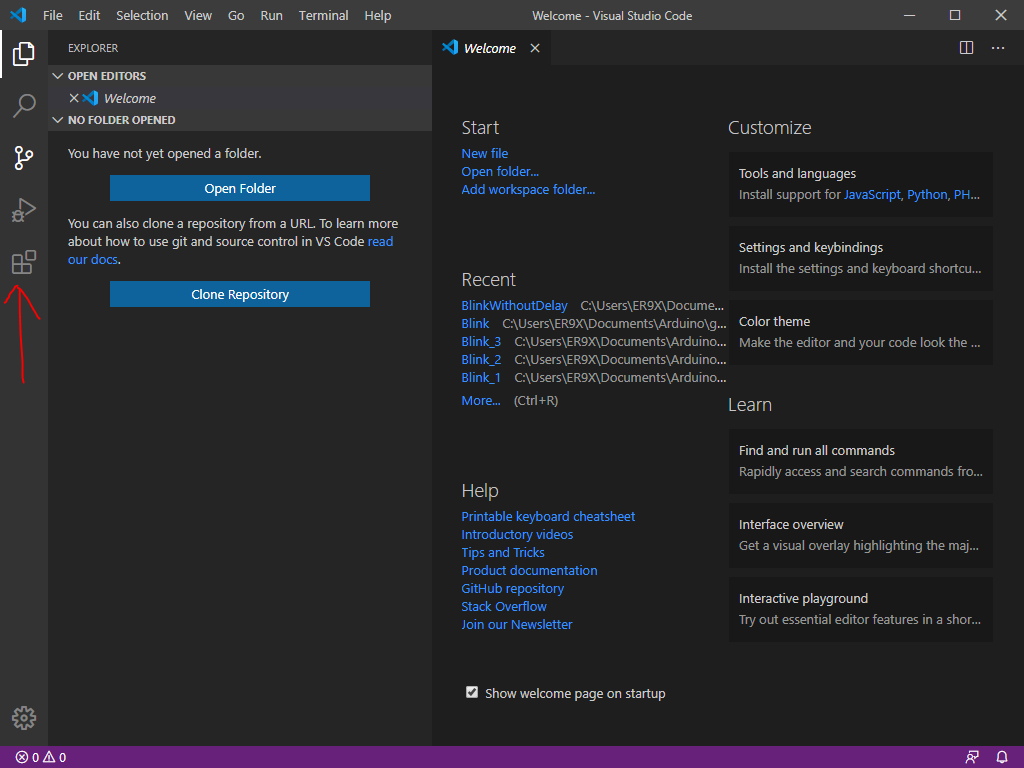
Task: Click the More... recent items link
Action: tap(481, 401)
